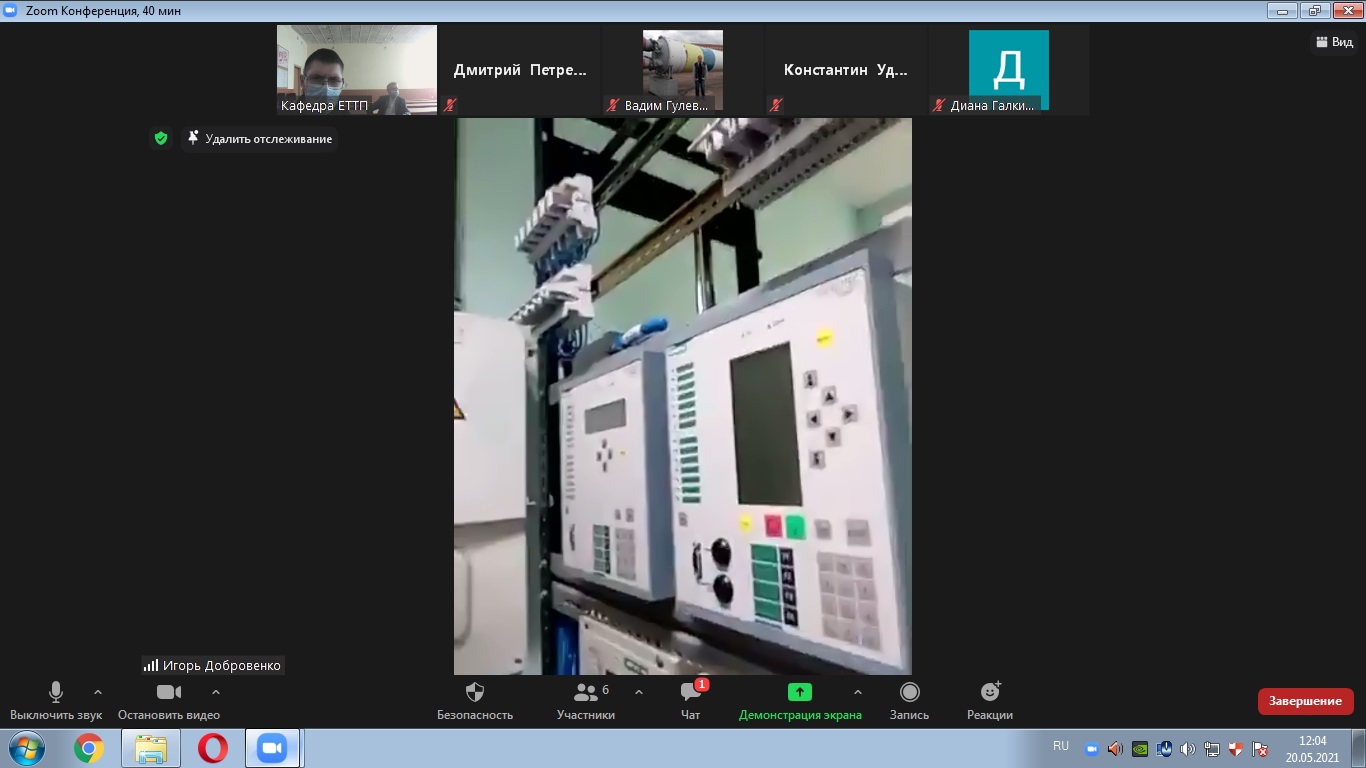Open Reactions (Реакции) smiley icon

pos(989,699)
